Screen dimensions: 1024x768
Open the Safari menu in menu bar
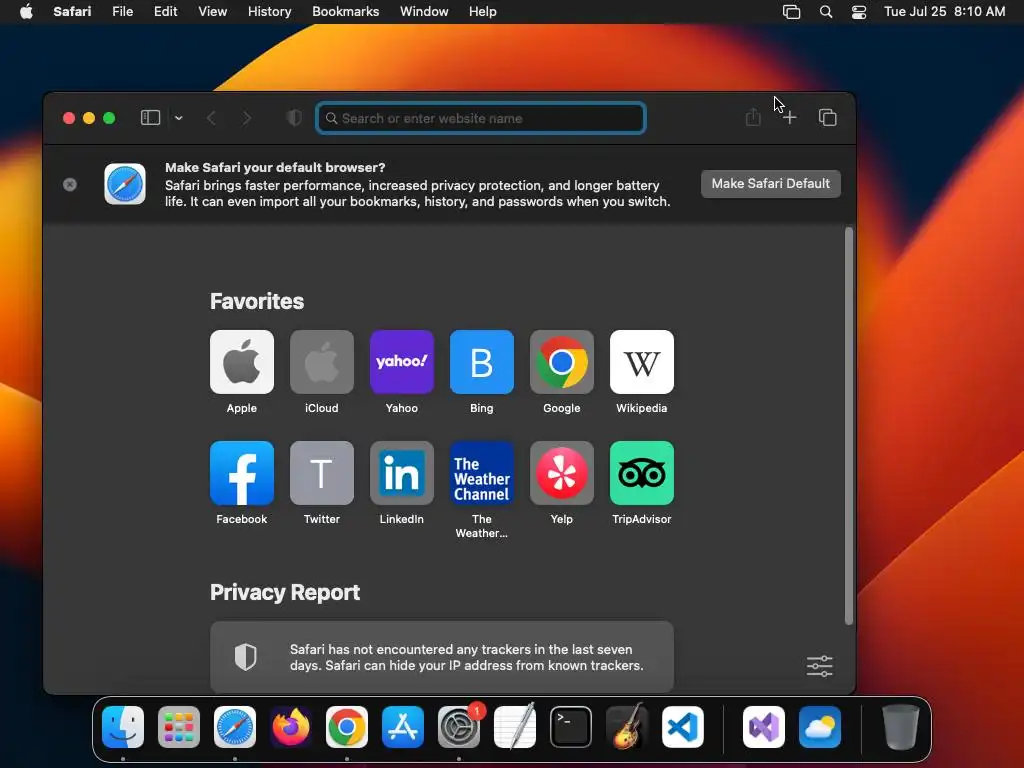pyautogui.click(x=72, y=12)
